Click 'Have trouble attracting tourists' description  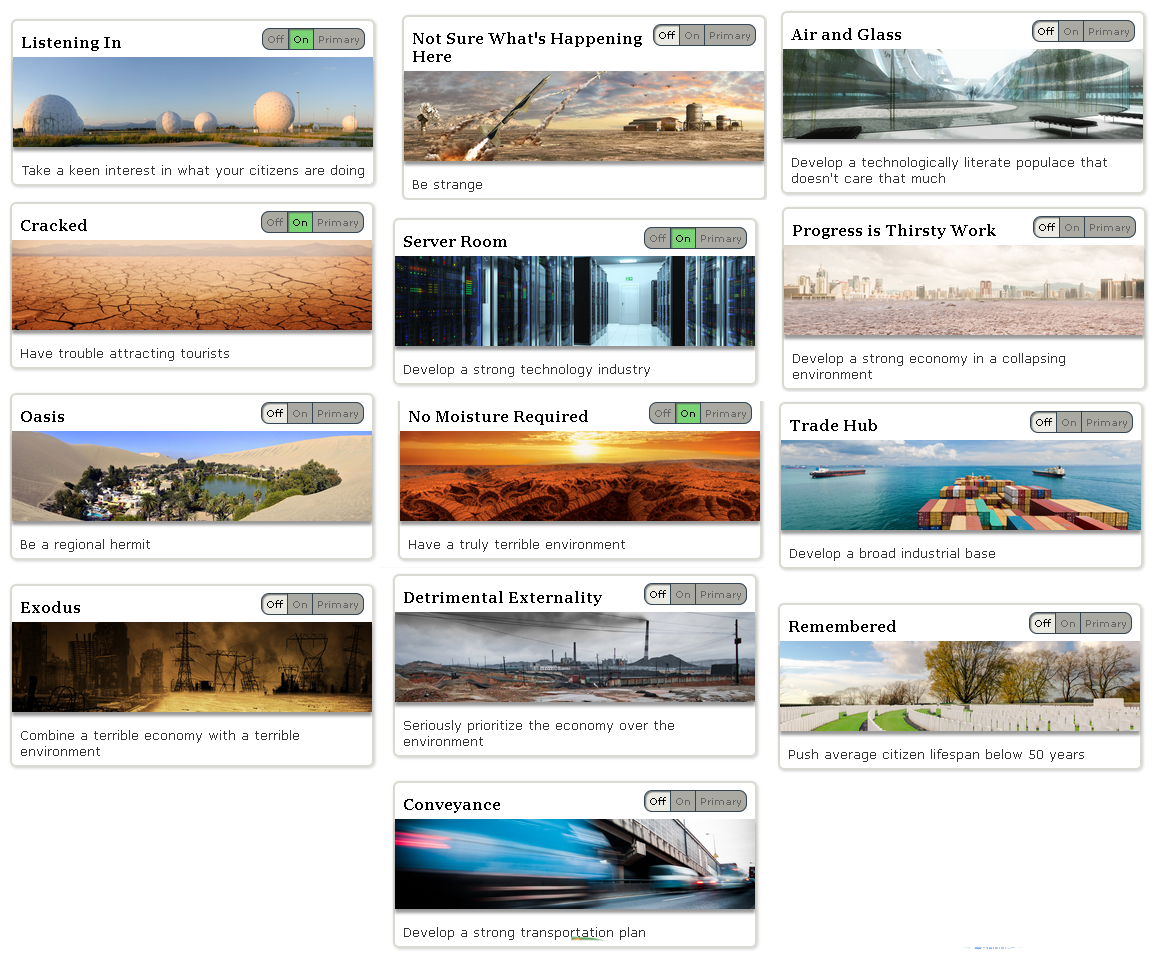(x=125, y=354)
